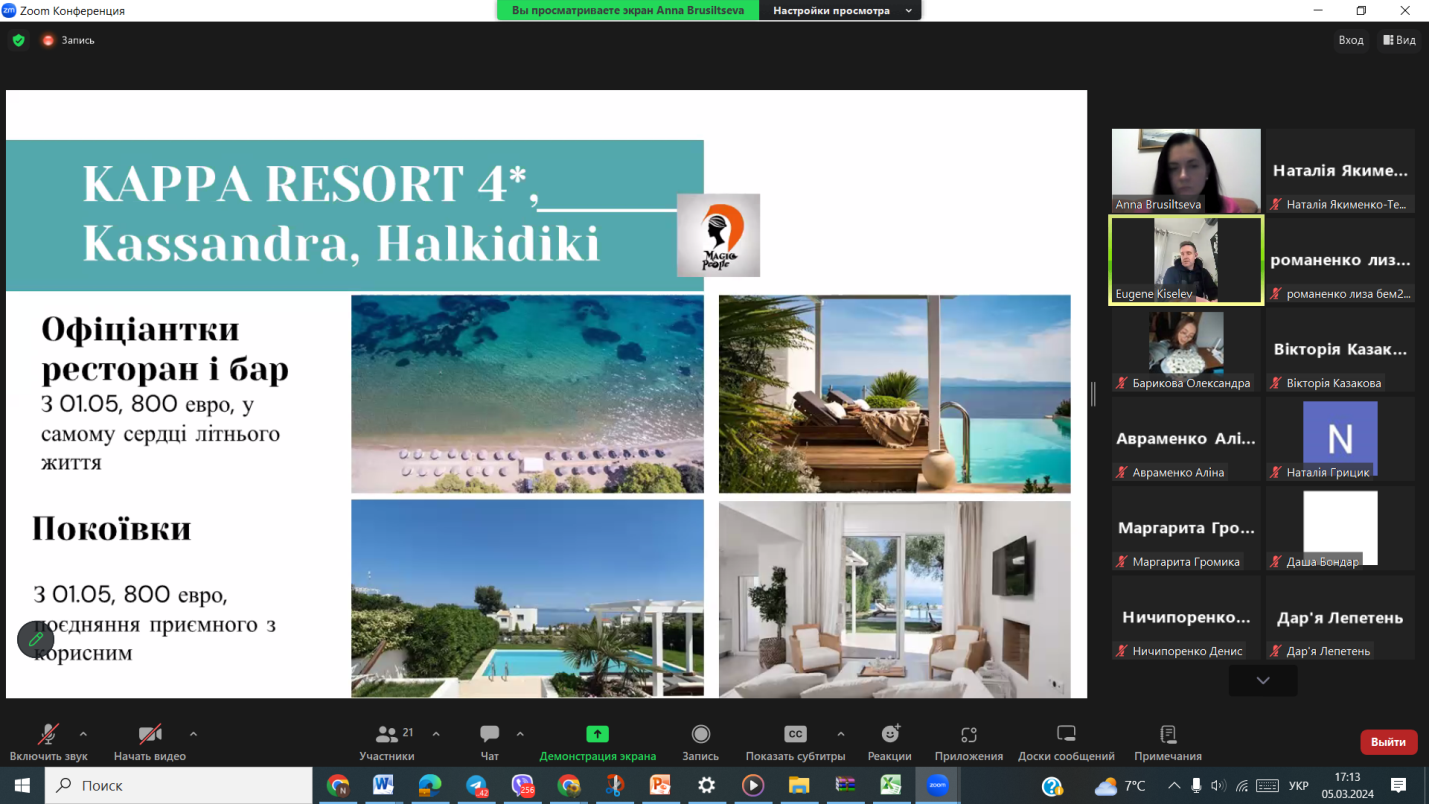Open the Windows notification center icon
The width and height of the screenshot is (1429, 804).
tap(1398, 785)
